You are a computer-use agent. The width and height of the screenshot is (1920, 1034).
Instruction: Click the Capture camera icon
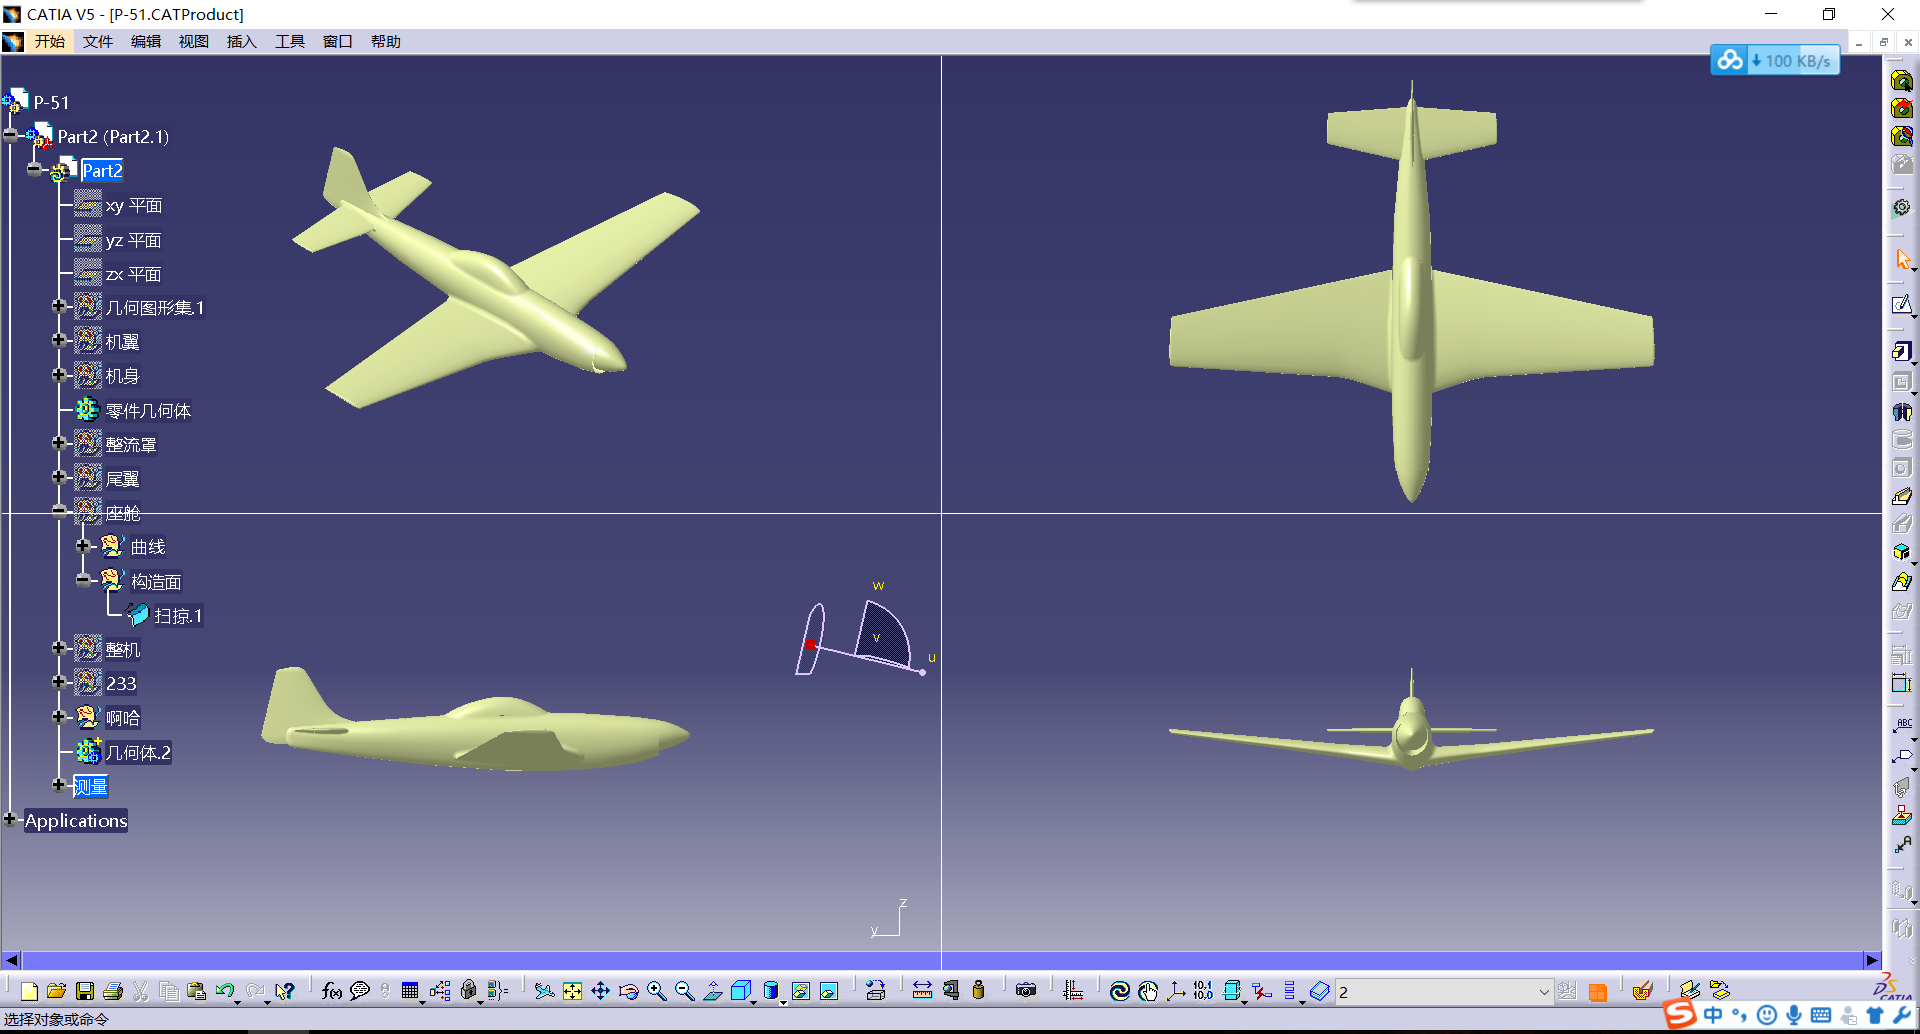point(1026,991)
